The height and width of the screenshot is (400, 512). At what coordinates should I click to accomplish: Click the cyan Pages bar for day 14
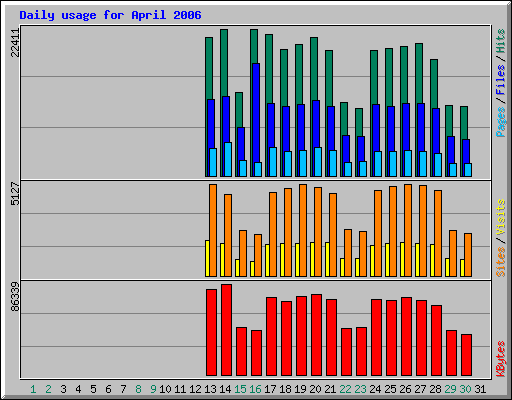point(228,159)
